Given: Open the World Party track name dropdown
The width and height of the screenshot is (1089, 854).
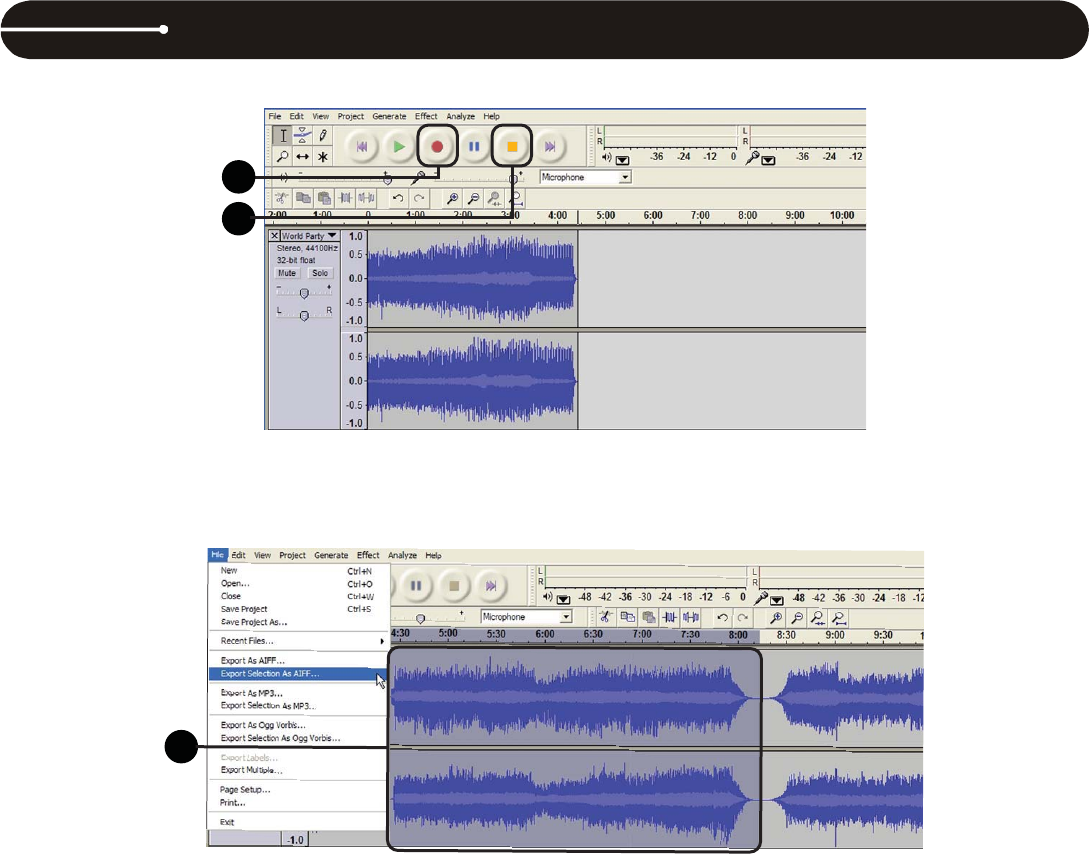Looking at the screenshot, I should (331, 236).
